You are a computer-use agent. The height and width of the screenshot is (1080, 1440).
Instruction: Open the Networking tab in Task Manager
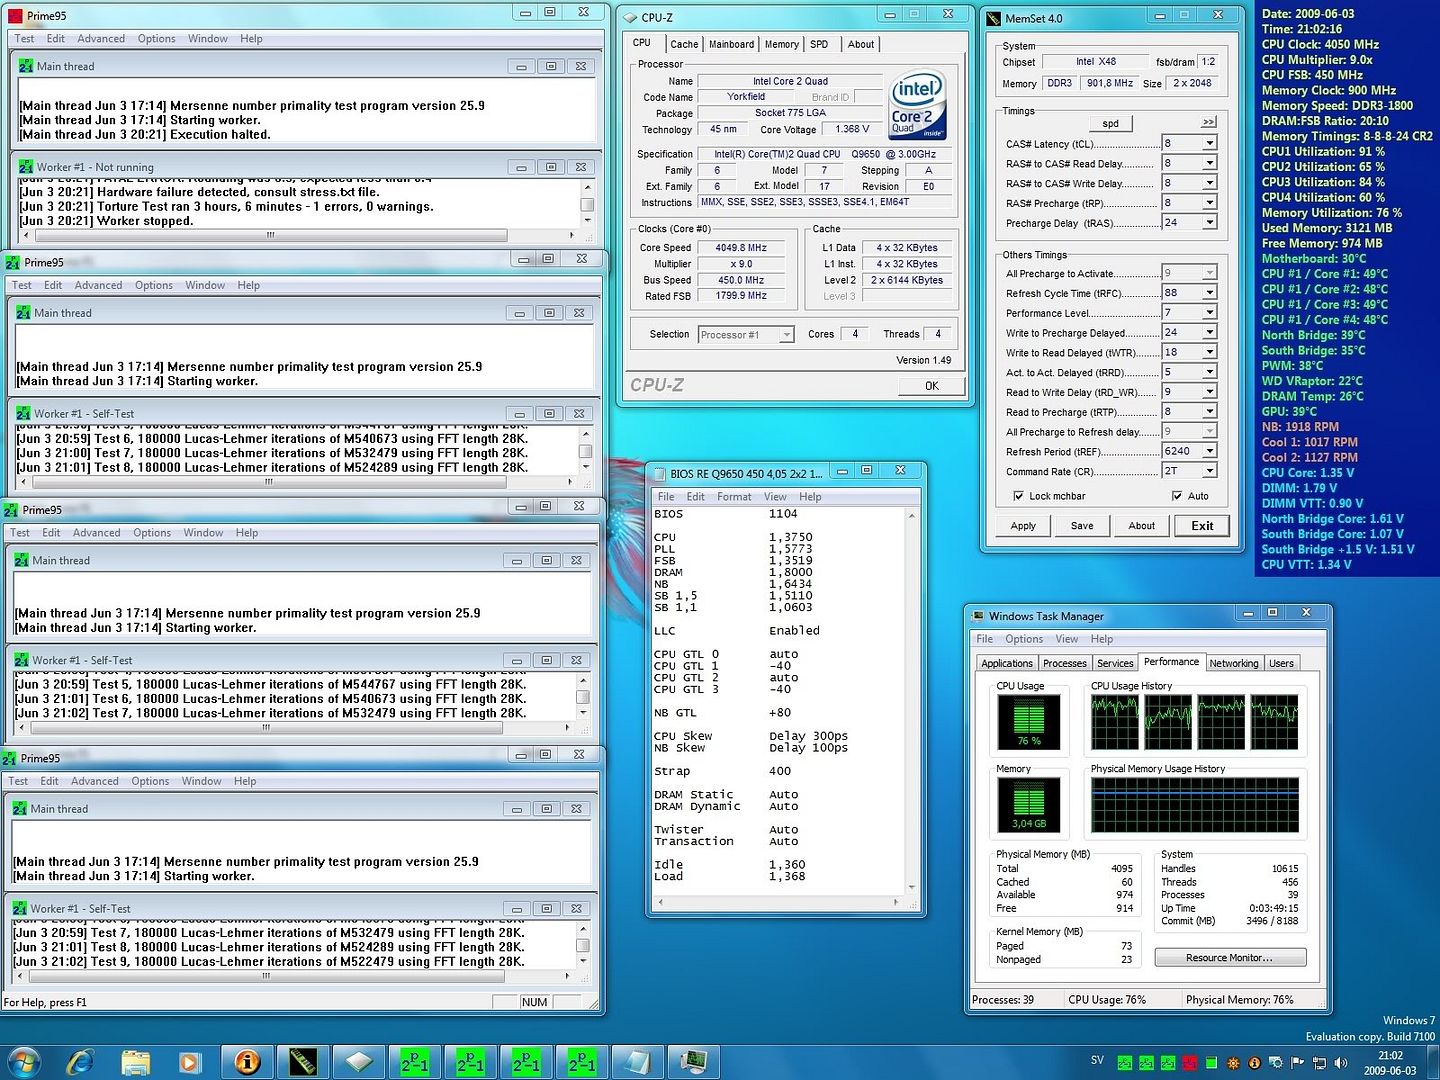click(x=1234, y=663)
